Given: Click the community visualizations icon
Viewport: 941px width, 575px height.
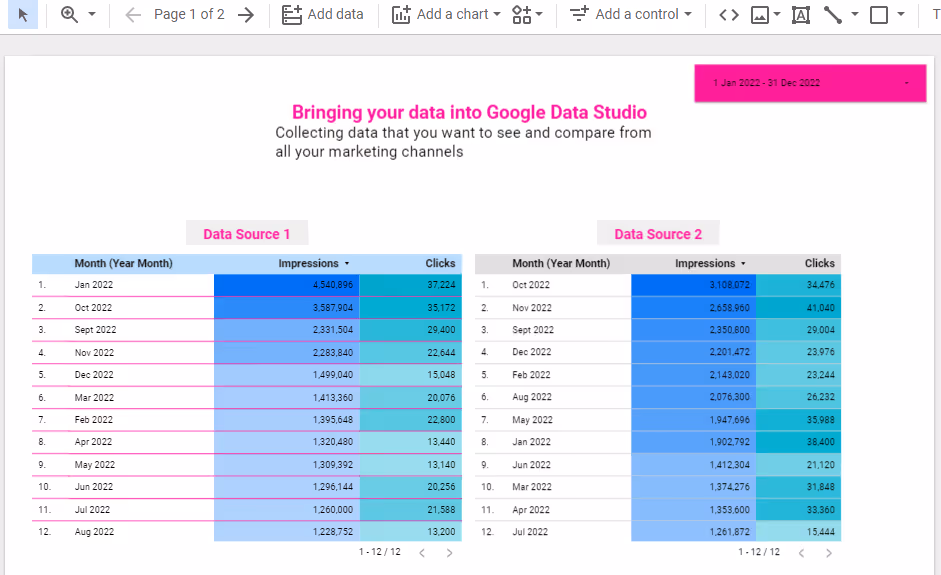Looking at the screenshot, I should pyautogui.click(x=522, y=14).
